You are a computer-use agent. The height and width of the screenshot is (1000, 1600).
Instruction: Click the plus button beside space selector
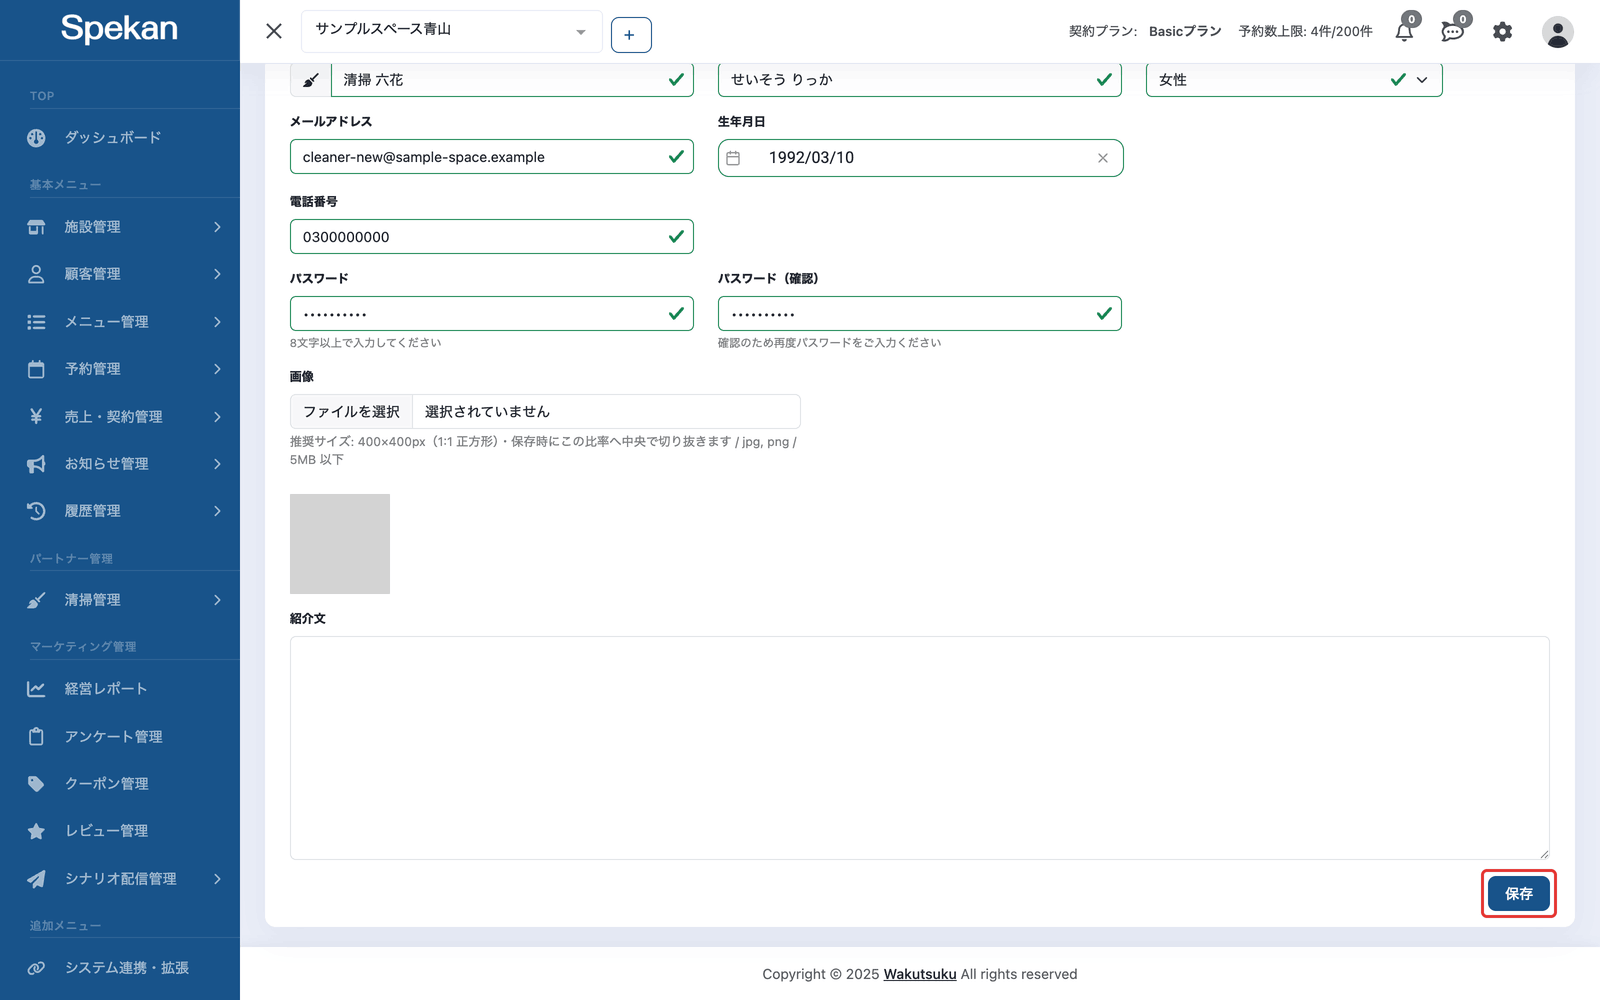[x=630, y=35]
